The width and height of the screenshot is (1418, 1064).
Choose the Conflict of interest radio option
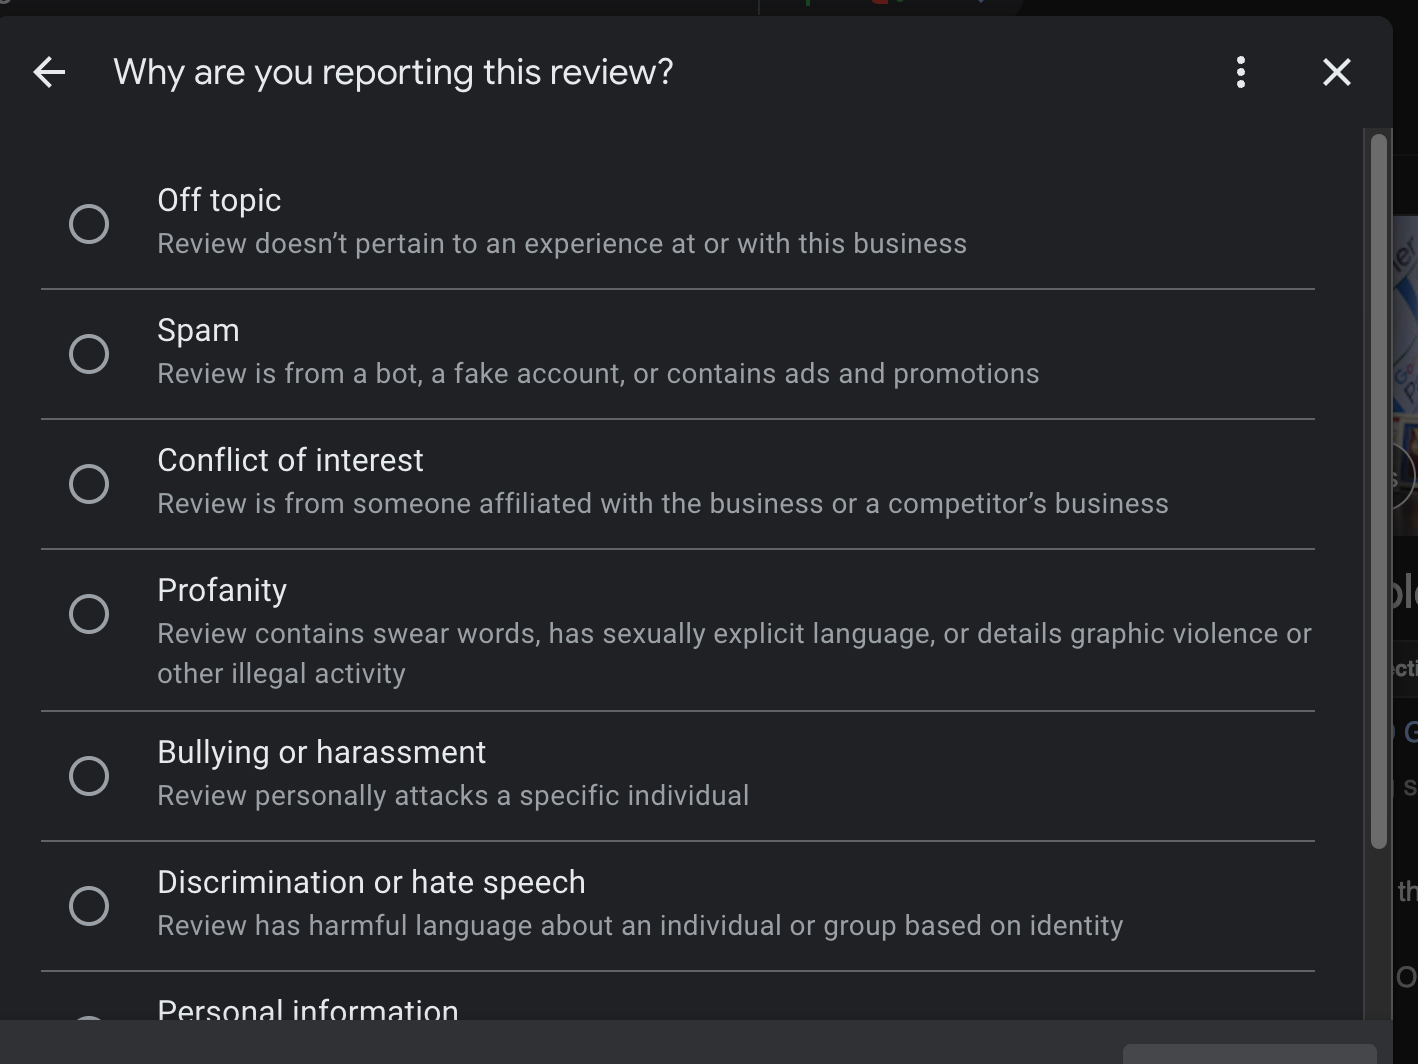(89, 484)
